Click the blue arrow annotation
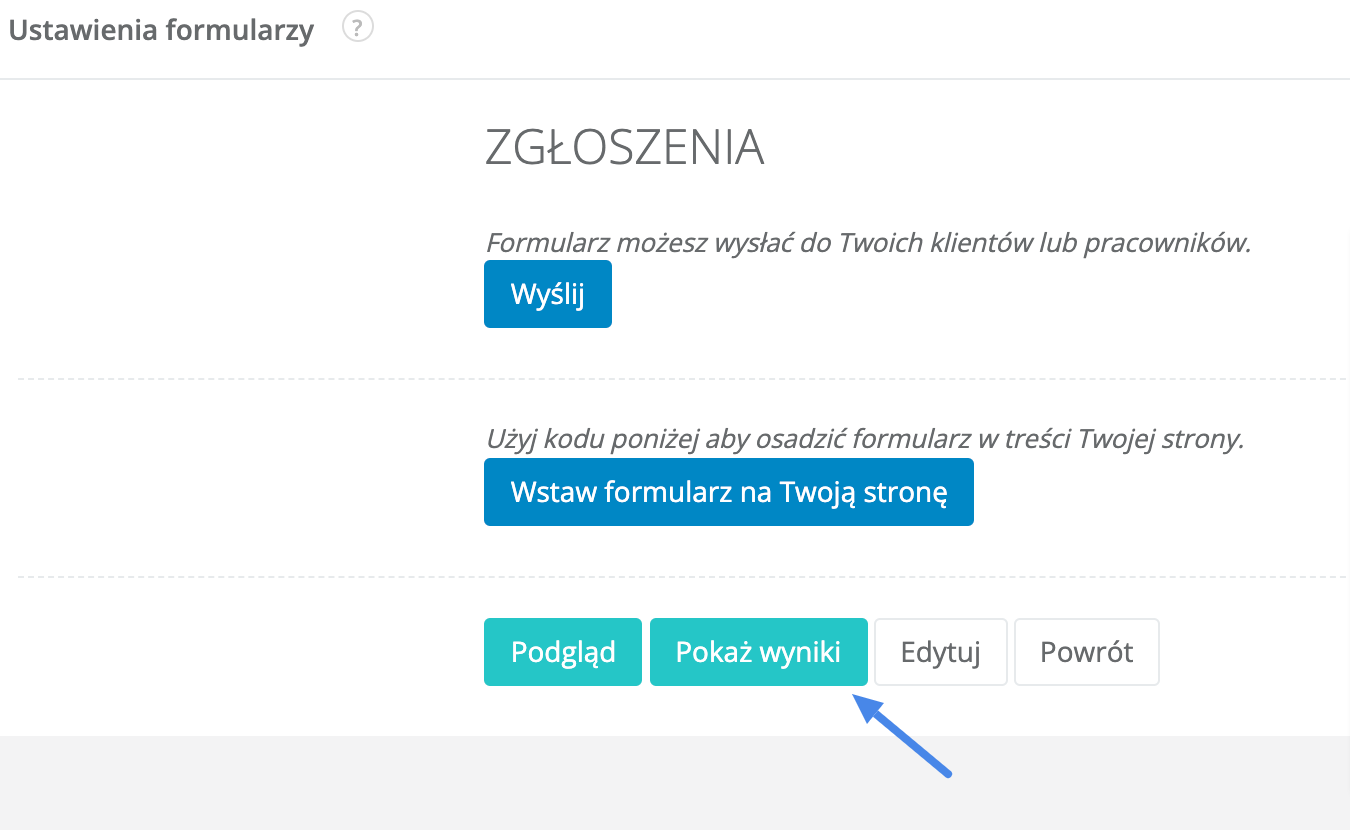The image size is (1350, 830). 905,737
